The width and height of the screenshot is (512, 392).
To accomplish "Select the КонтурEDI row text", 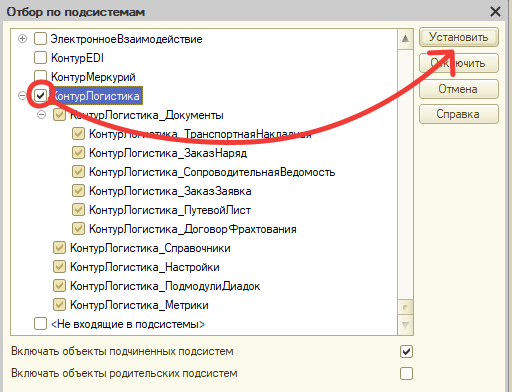I will tap(77, 58).
